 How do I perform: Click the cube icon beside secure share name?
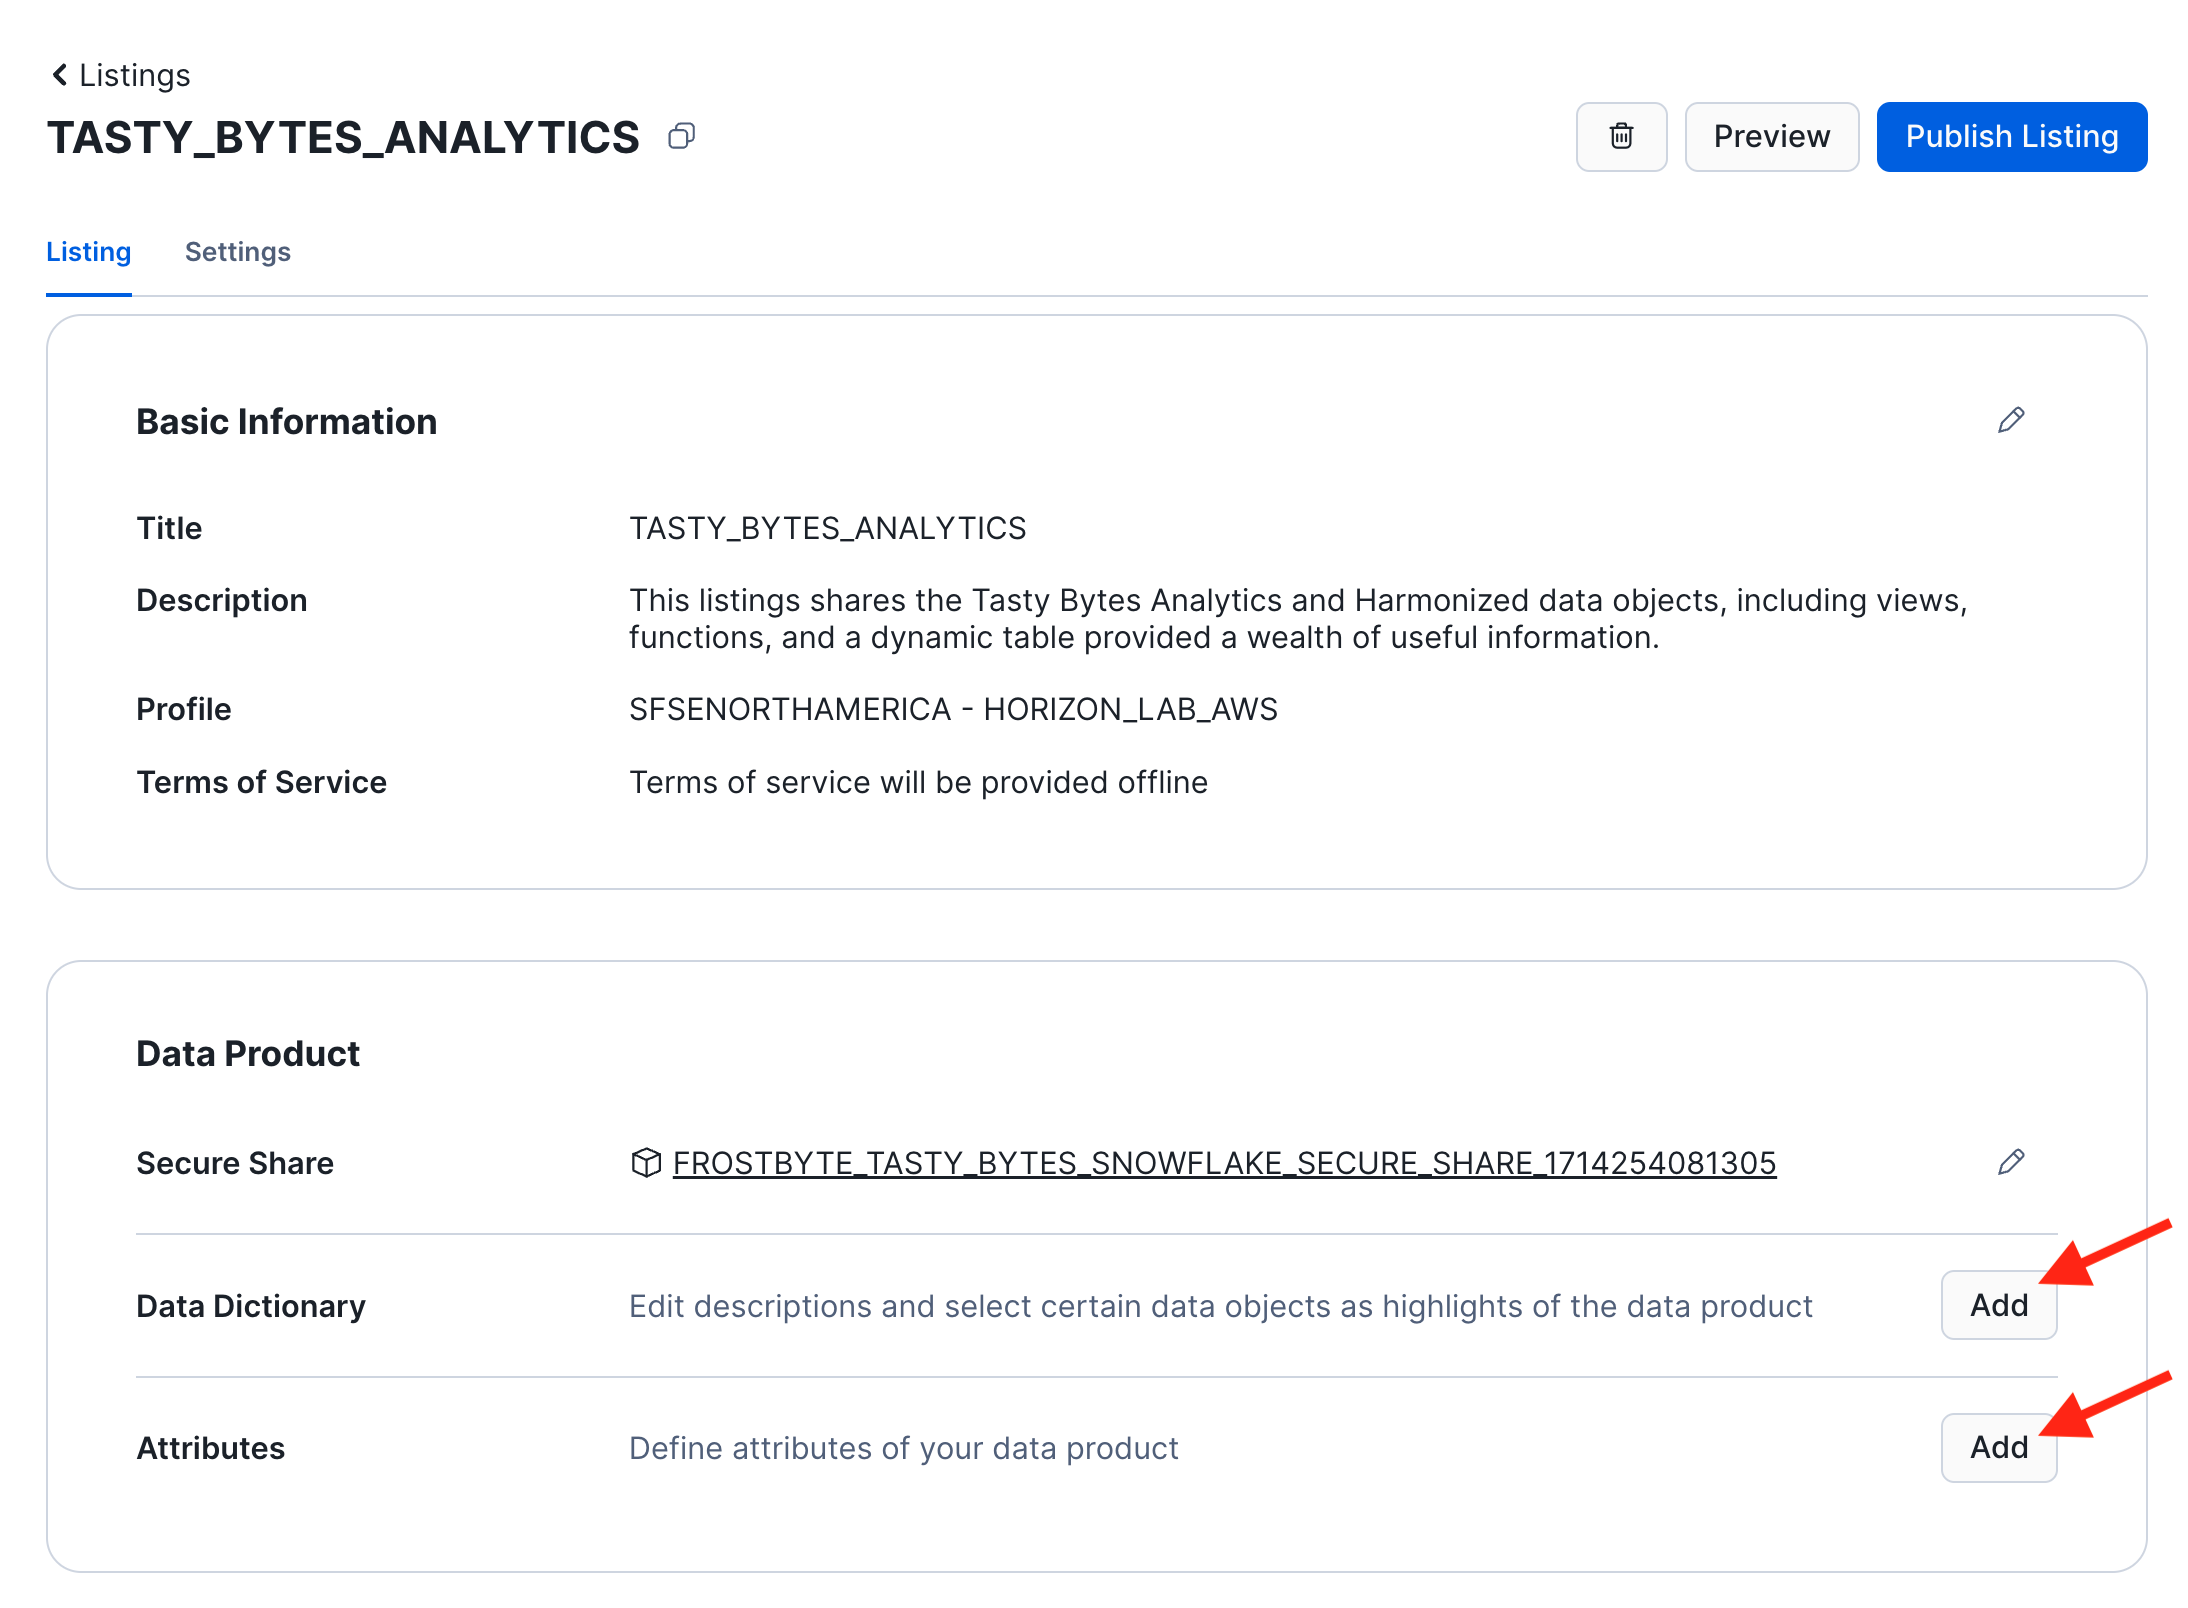(646, 1163)
